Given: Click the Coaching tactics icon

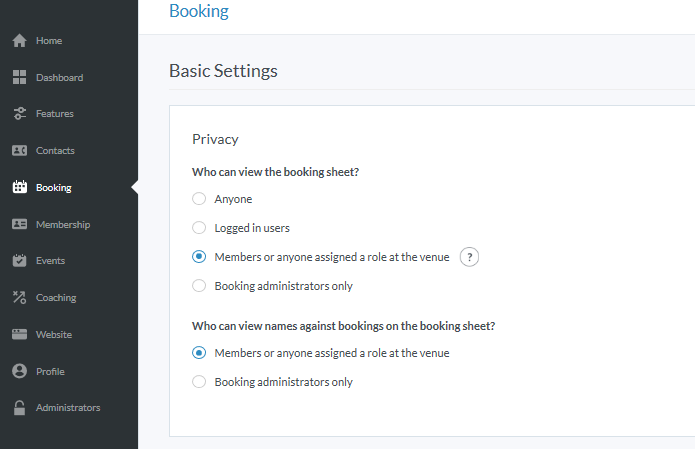Looking at the screenshot, I should tap(19, 298).
